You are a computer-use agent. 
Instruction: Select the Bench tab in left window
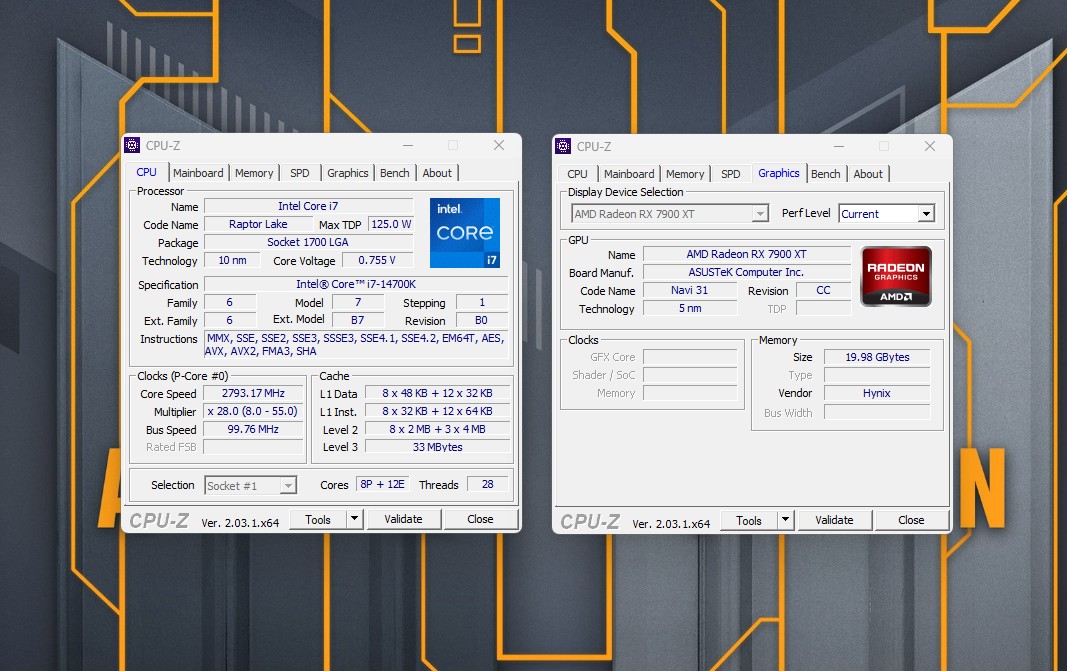pos(394,173)
